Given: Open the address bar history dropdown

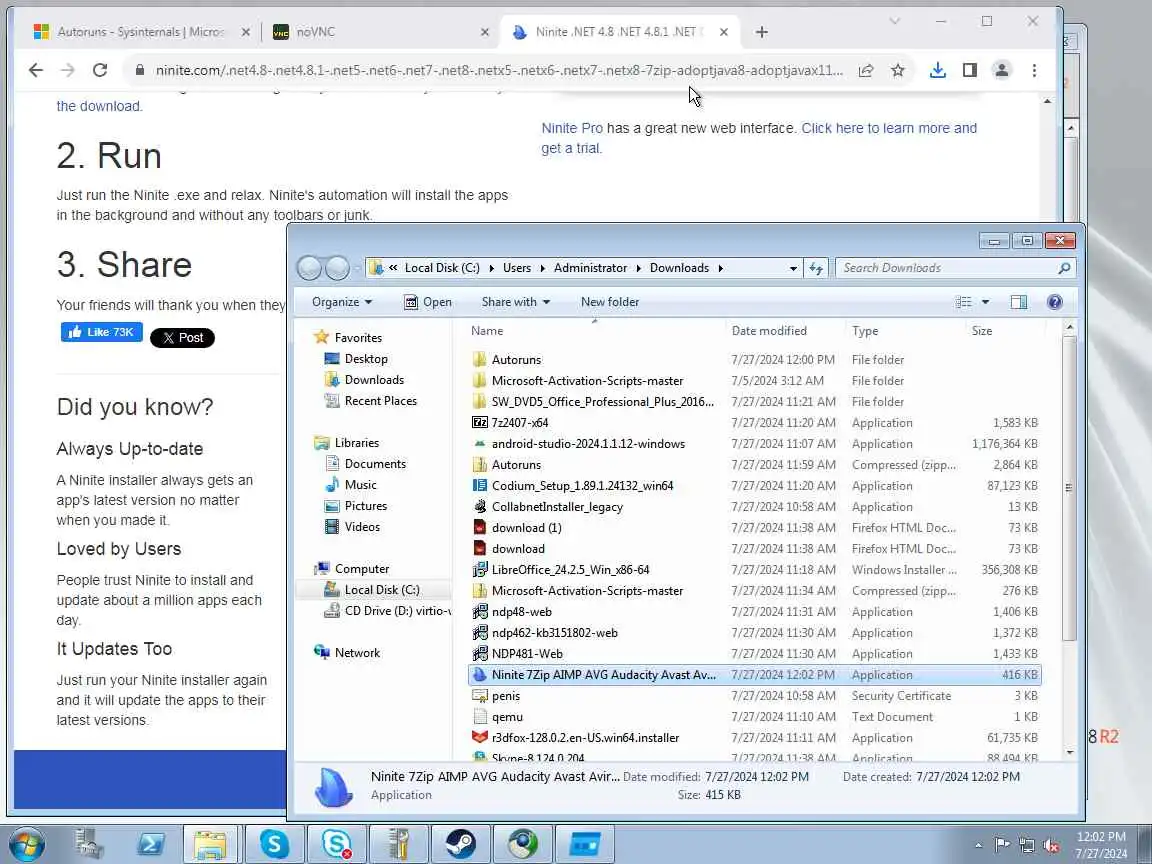Looking at the screenshot, I should 793,268.
